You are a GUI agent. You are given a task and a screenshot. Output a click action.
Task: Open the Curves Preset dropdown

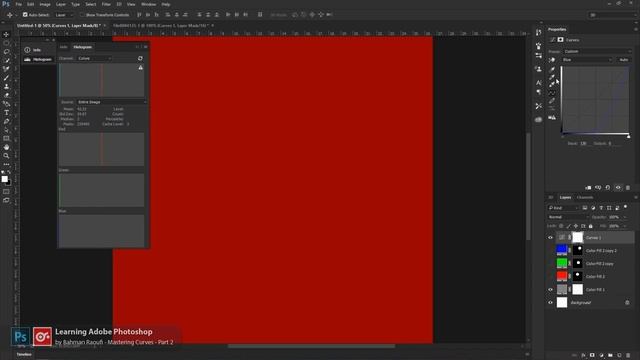pos(598,51)
